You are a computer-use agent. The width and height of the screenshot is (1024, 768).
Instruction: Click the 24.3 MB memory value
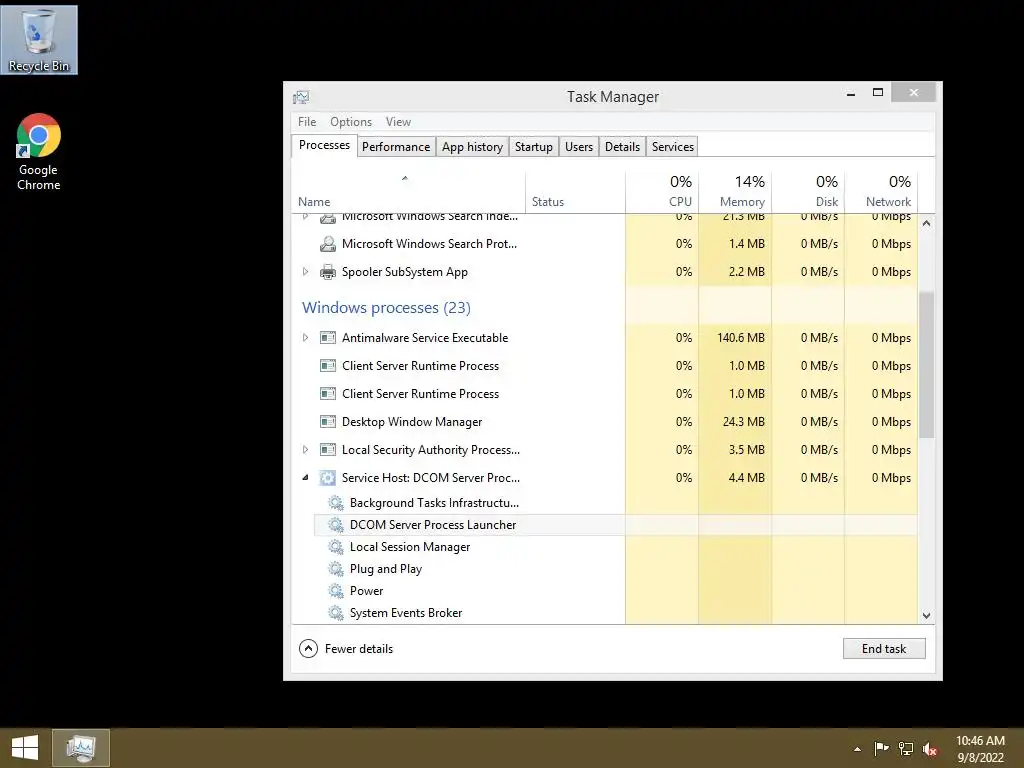pyautogui.click(x=743, y=422)
